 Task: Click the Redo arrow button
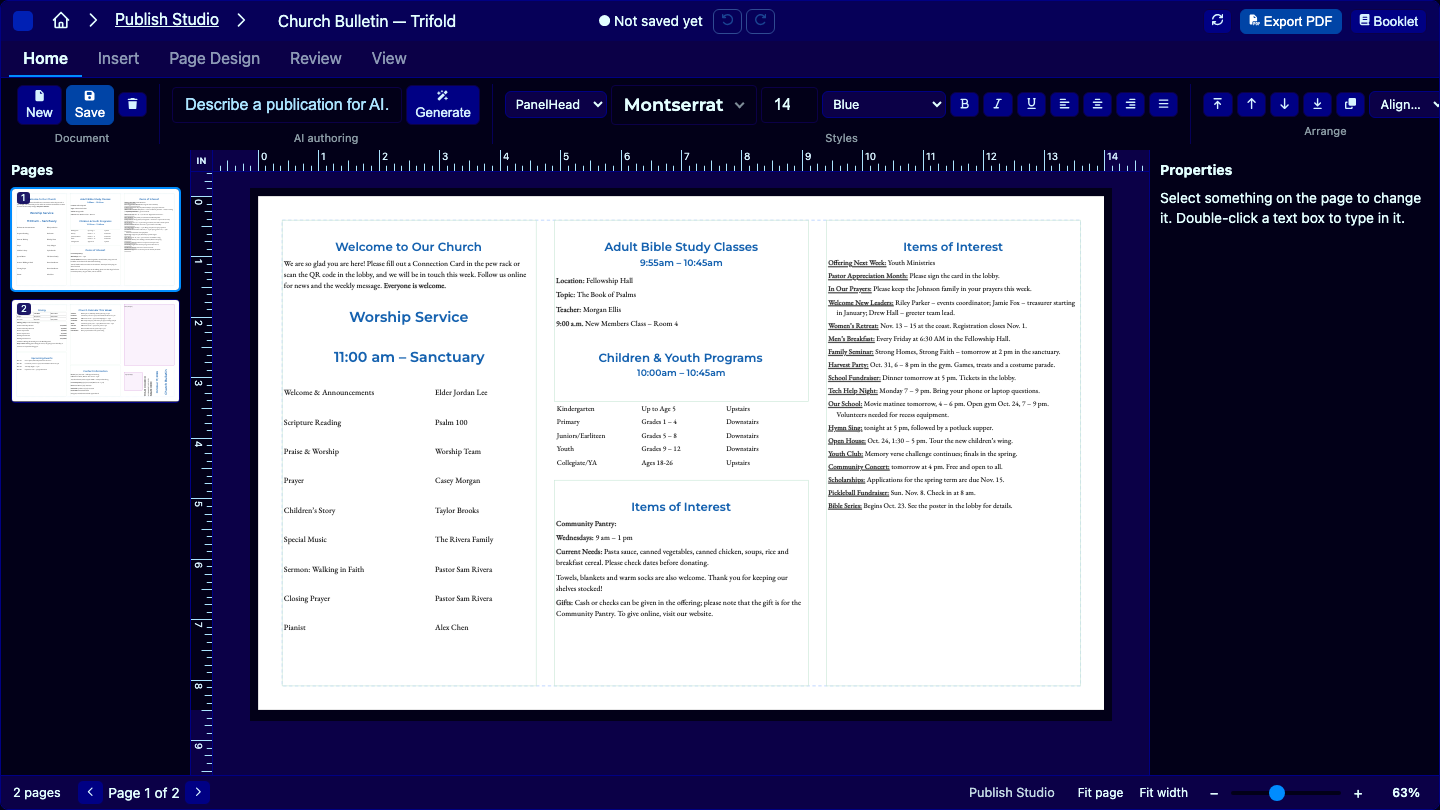(x=761, y=21)
